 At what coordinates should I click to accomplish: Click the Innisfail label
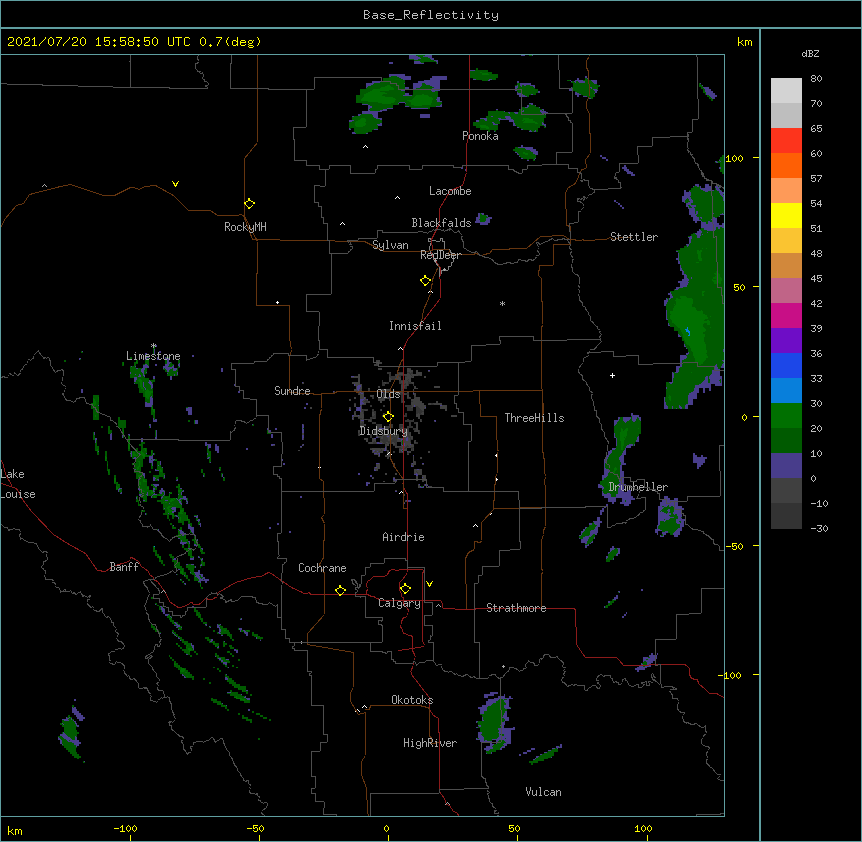415,326
